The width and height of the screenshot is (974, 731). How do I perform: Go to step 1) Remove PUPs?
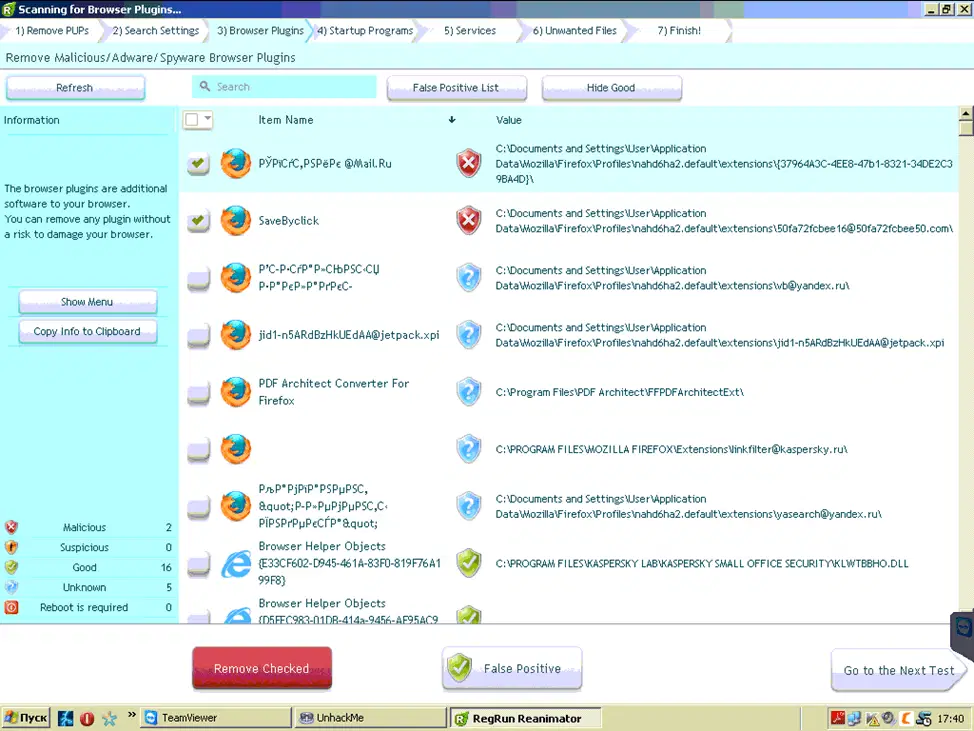(52, 30)
